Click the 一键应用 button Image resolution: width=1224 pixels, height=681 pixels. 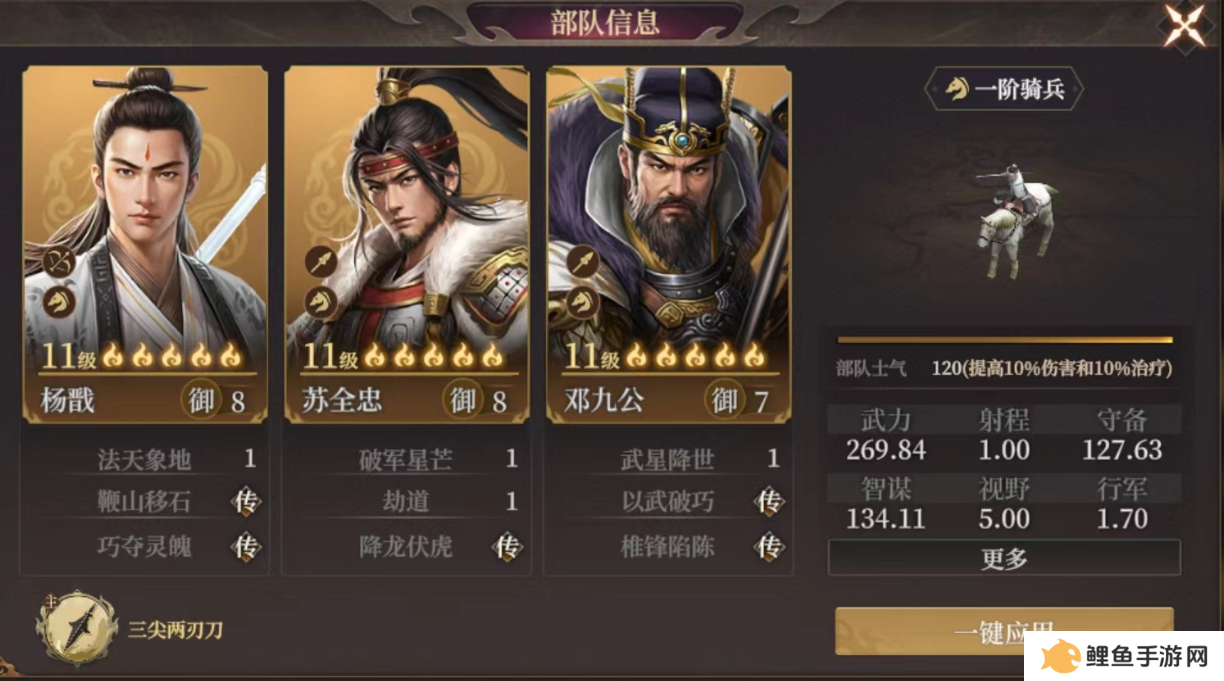pyautogui.click(x=1004, y=631)
